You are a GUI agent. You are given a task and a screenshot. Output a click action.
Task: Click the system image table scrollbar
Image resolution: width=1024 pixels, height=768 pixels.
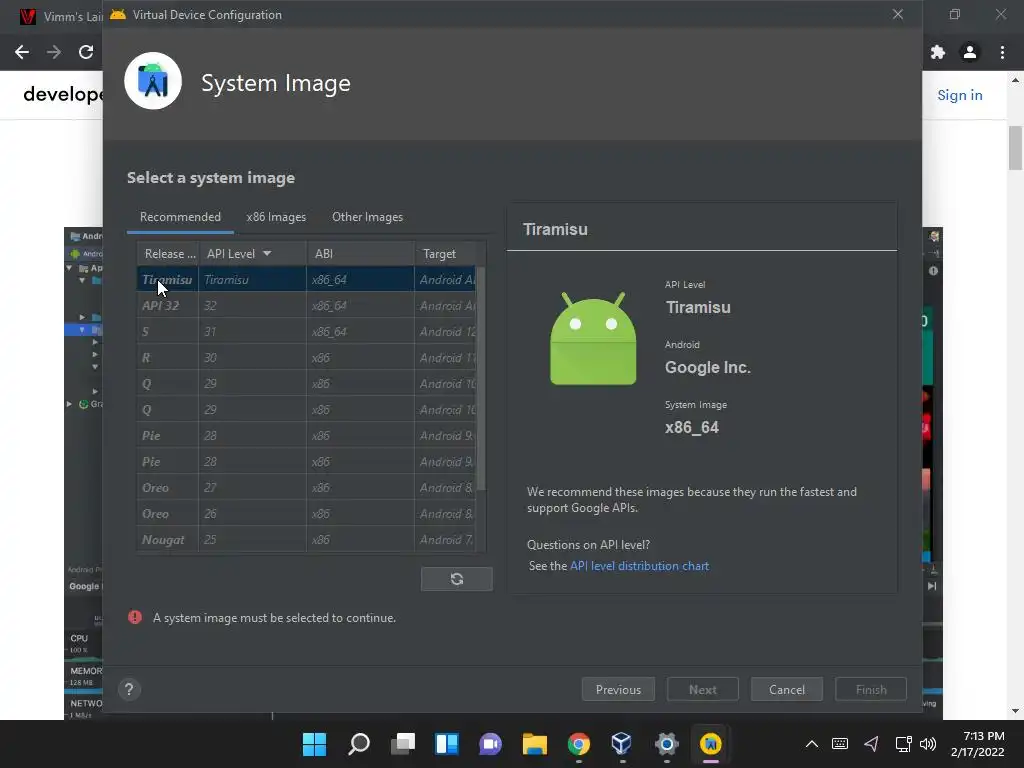click(481, 379)
